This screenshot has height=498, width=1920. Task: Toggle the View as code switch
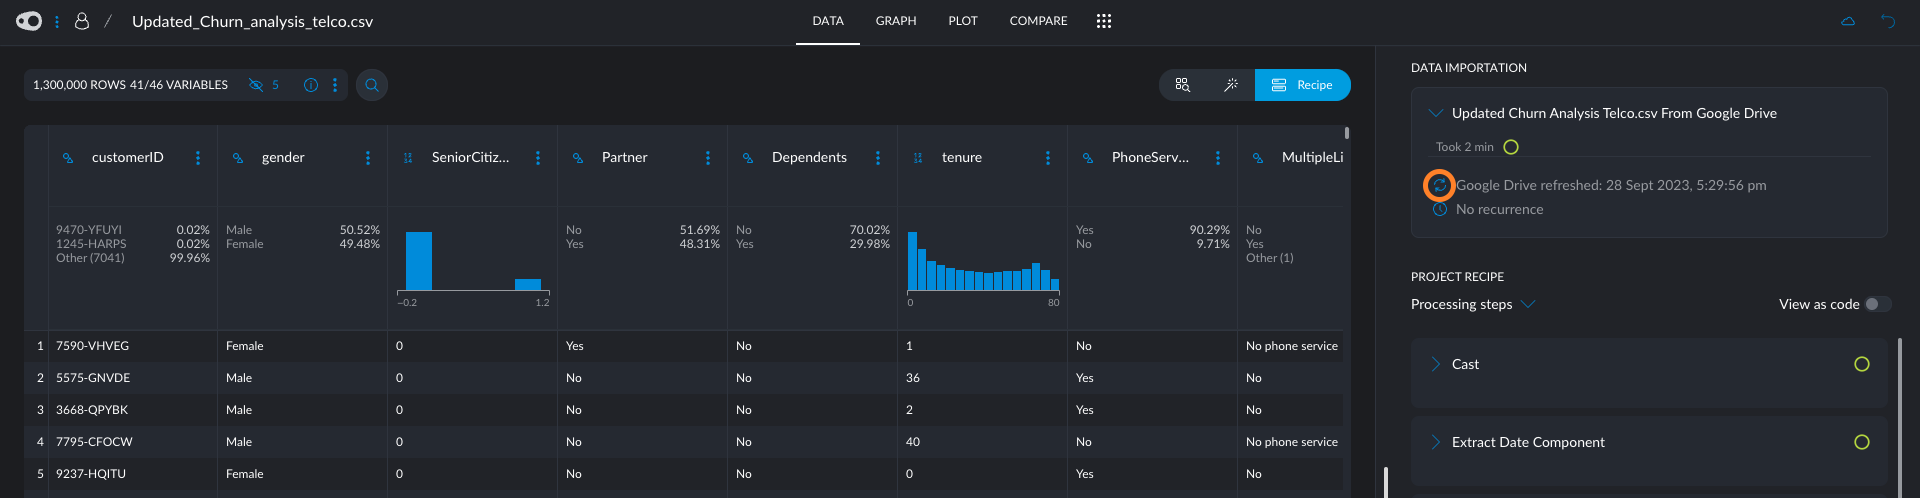click(1877, 304)
